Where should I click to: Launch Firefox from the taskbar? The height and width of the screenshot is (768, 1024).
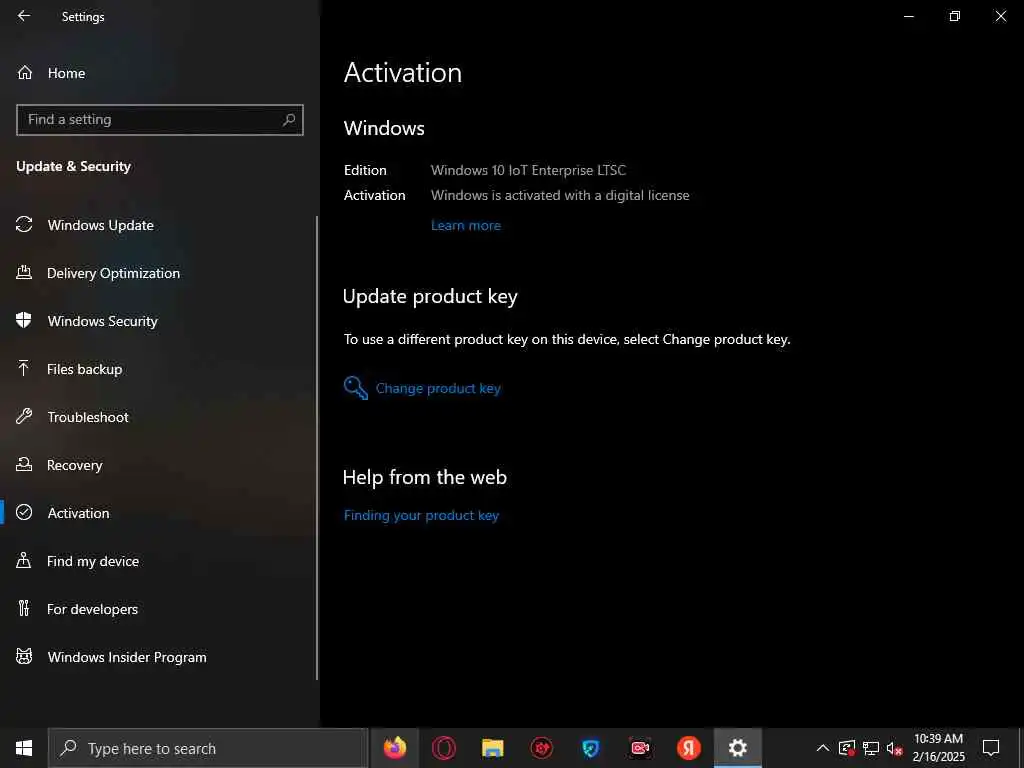(394, 748)
